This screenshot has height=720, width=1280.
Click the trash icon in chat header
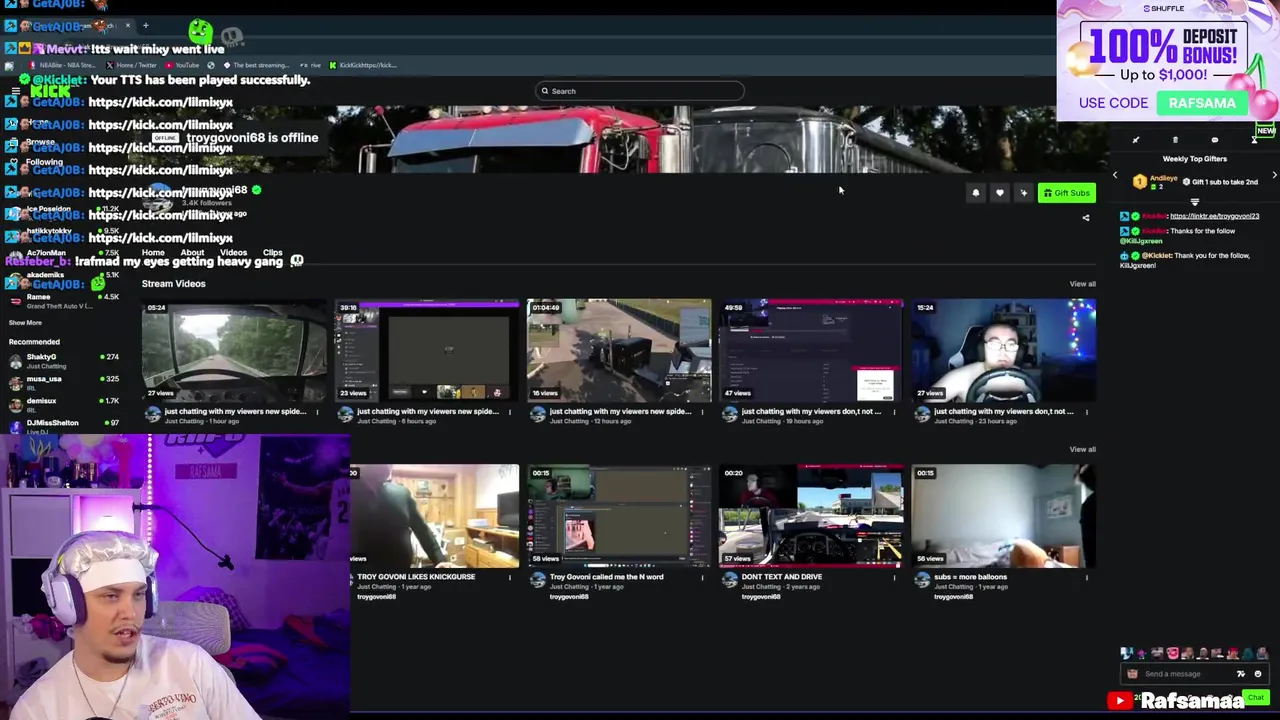1175,141
